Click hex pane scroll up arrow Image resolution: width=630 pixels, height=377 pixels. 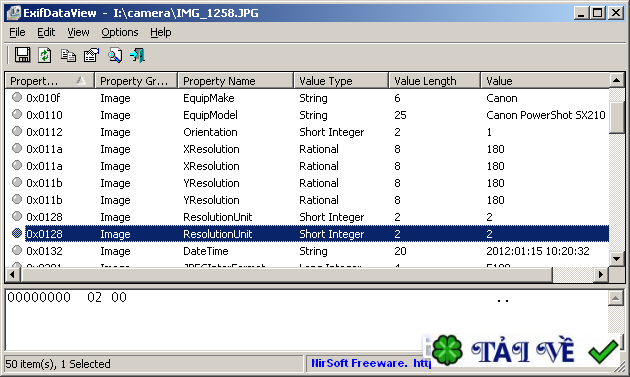616,298
